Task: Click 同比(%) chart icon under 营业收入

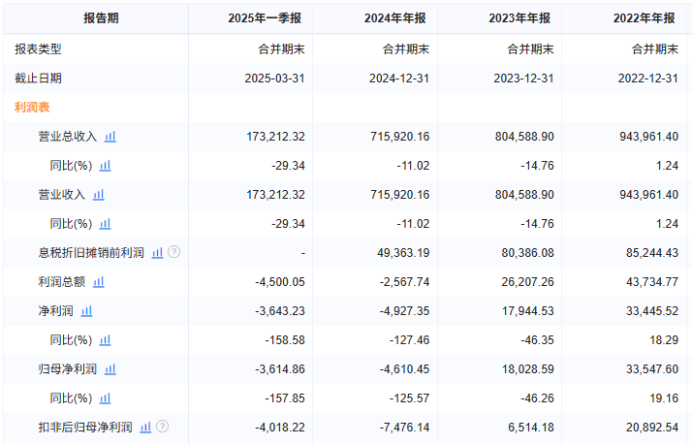Action: coord(105,224)
